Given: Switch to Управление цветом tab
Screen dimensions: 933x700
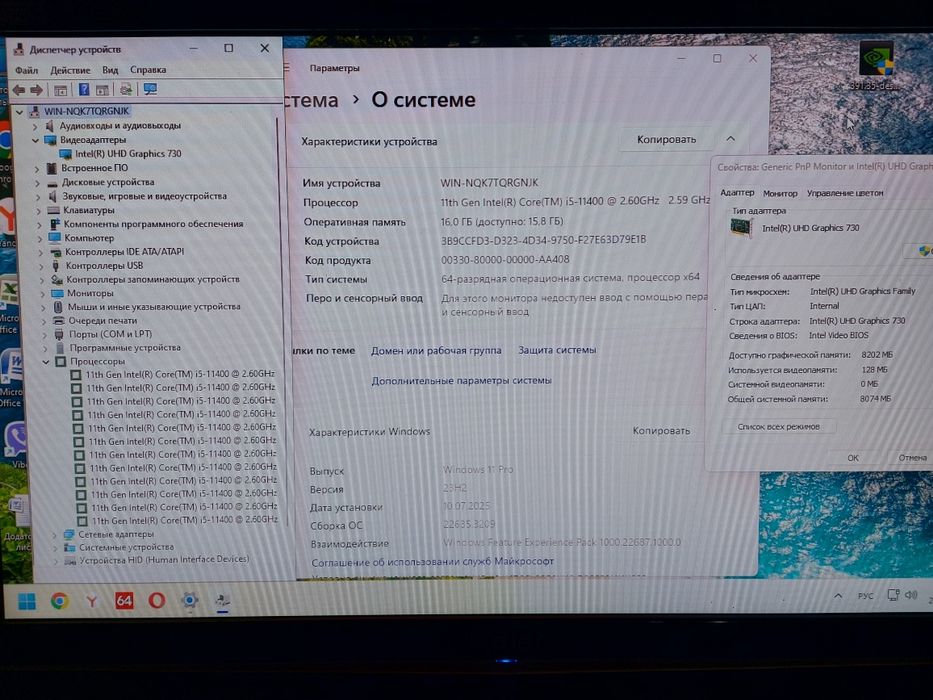Looking at the screenshot, I should coord(845,193).
